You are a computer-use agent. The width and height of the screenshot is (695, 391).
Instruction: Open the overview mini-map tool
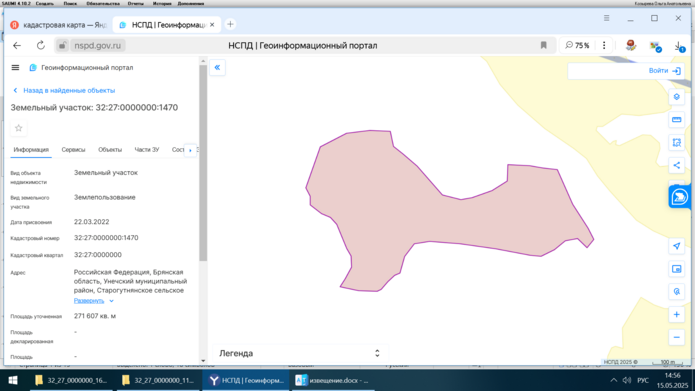tap(676, 269)
